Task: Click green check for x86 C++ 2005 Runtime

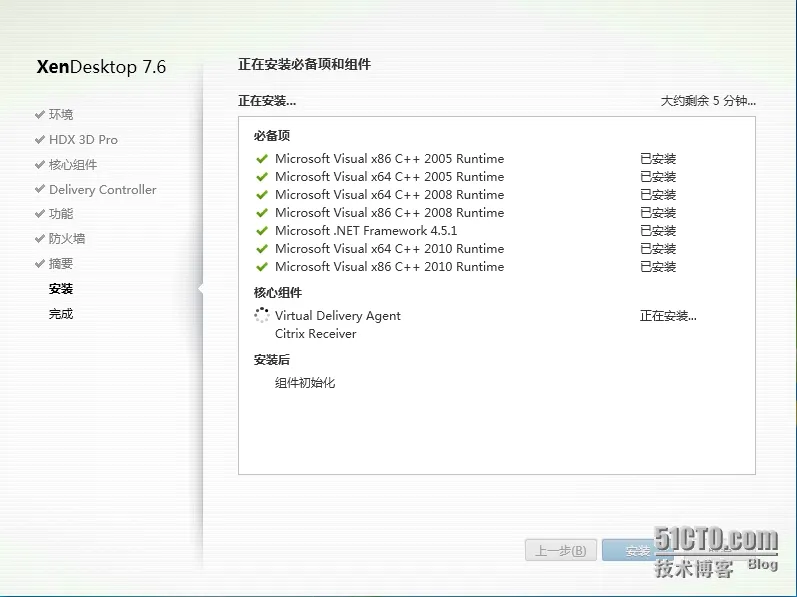Action: [x=262, y=159]
